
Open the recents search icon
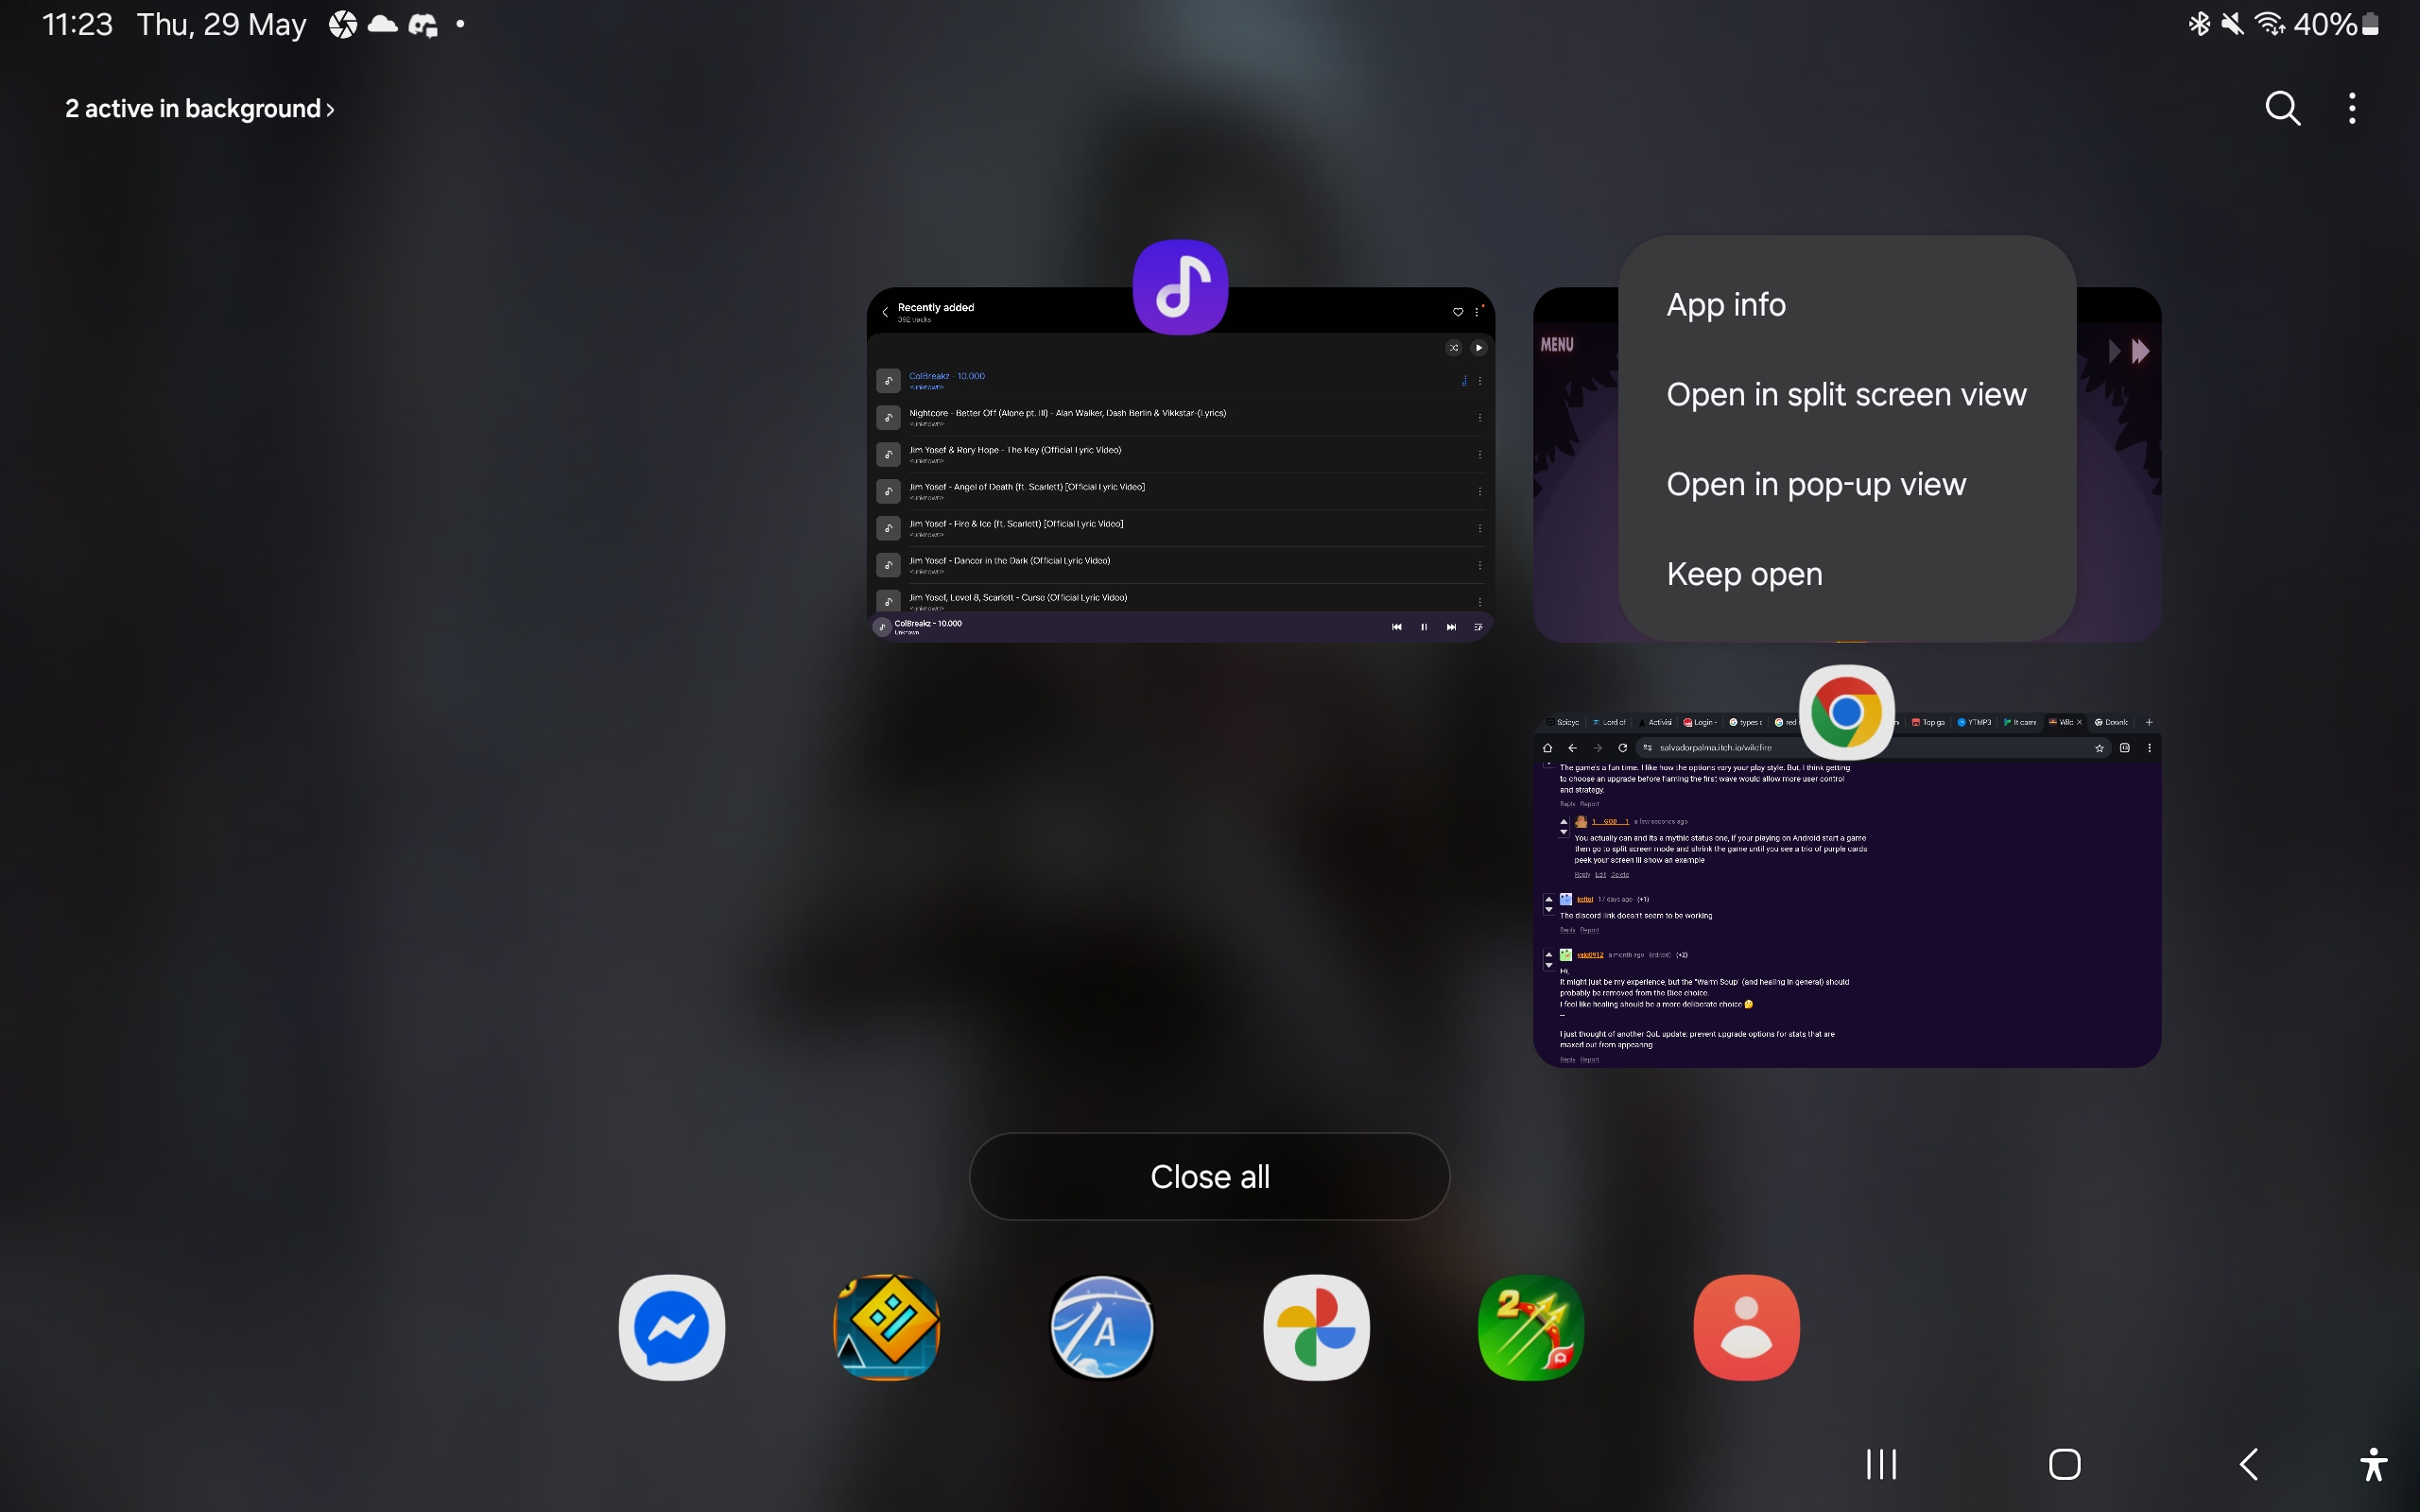coord(2282,108)
